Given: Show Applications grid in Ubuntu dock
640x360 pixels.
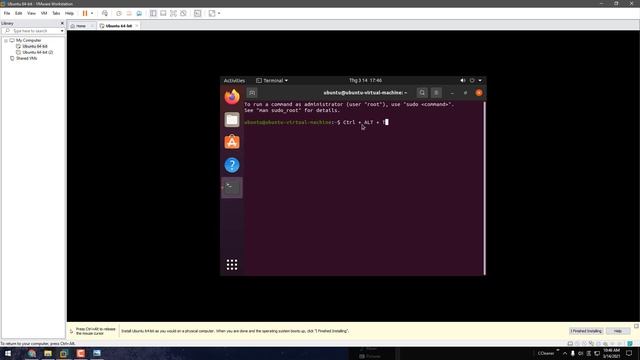Looking at the screenshot, I should (232, 265).
